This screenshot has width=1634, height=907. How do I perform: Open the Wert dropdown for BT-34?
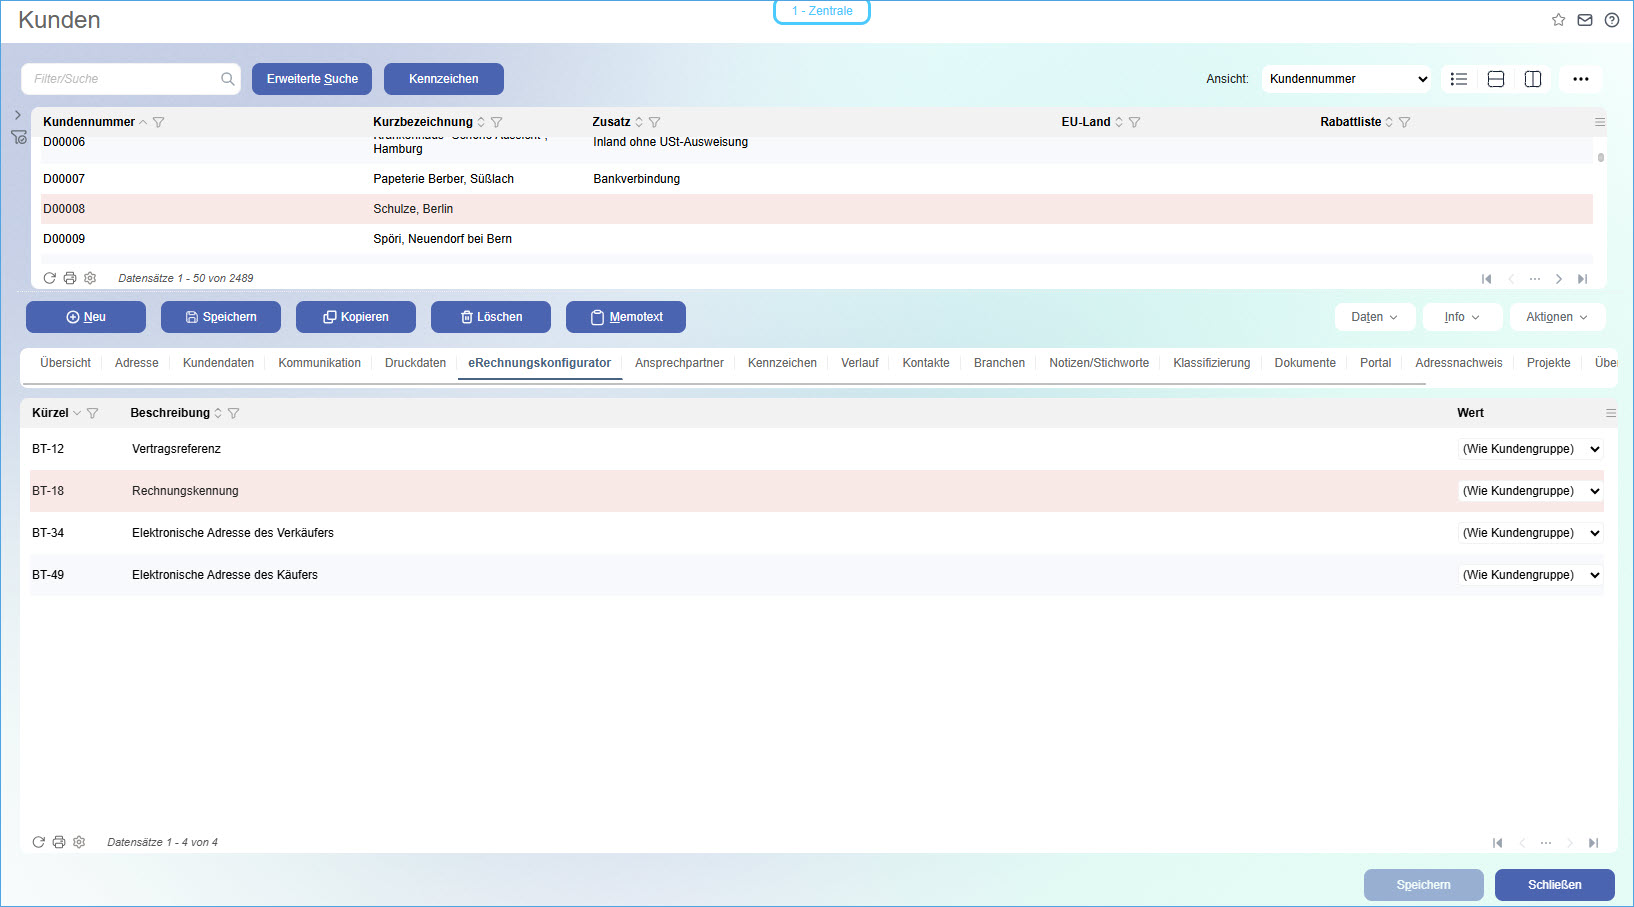pyautogui.click(x=1531, y=533)
